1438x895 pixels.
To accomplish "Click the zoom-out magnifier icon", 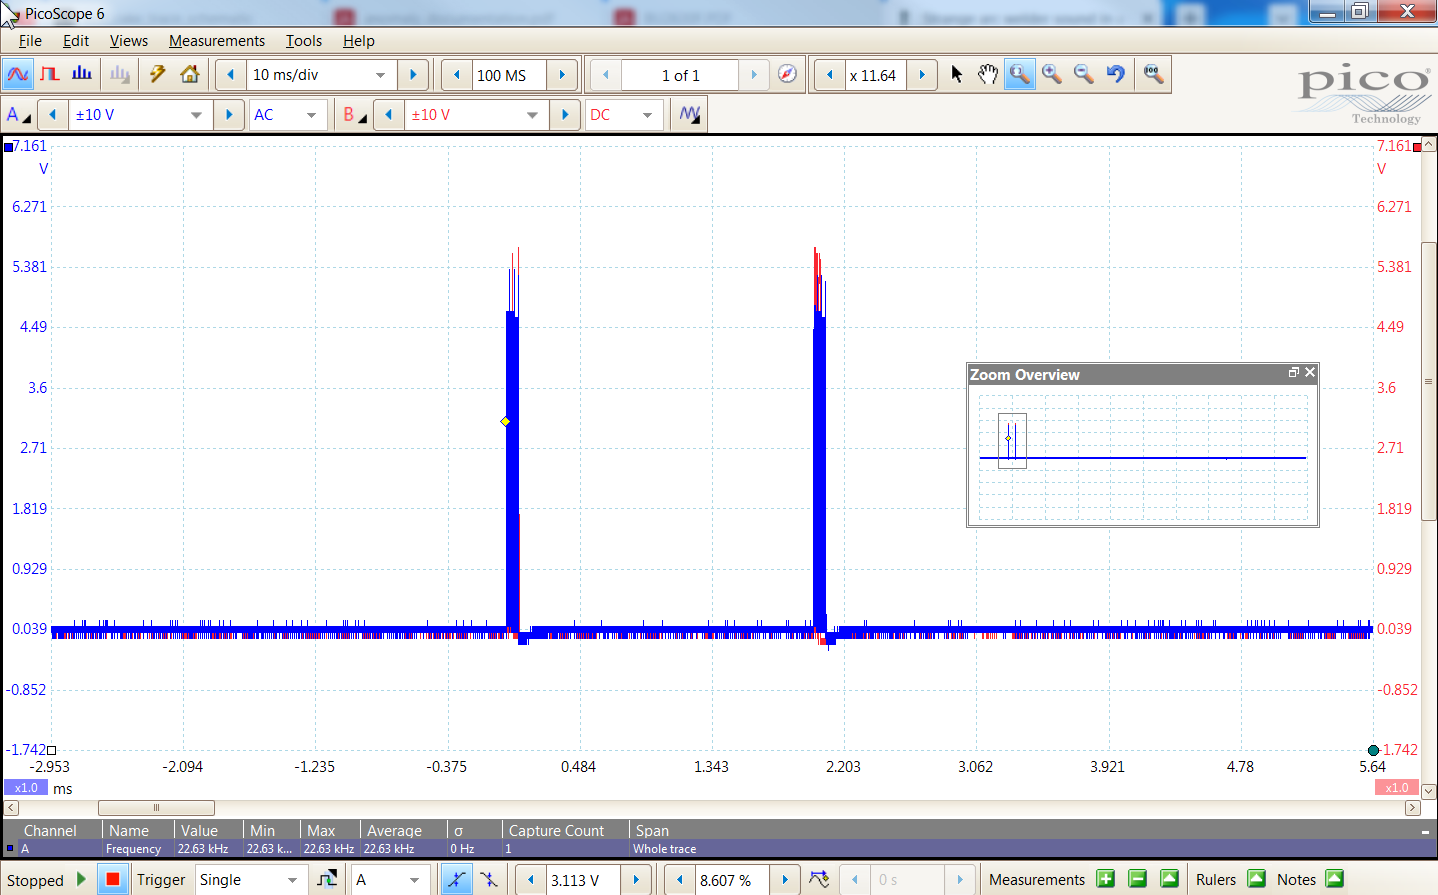I will coord(1083,75).
